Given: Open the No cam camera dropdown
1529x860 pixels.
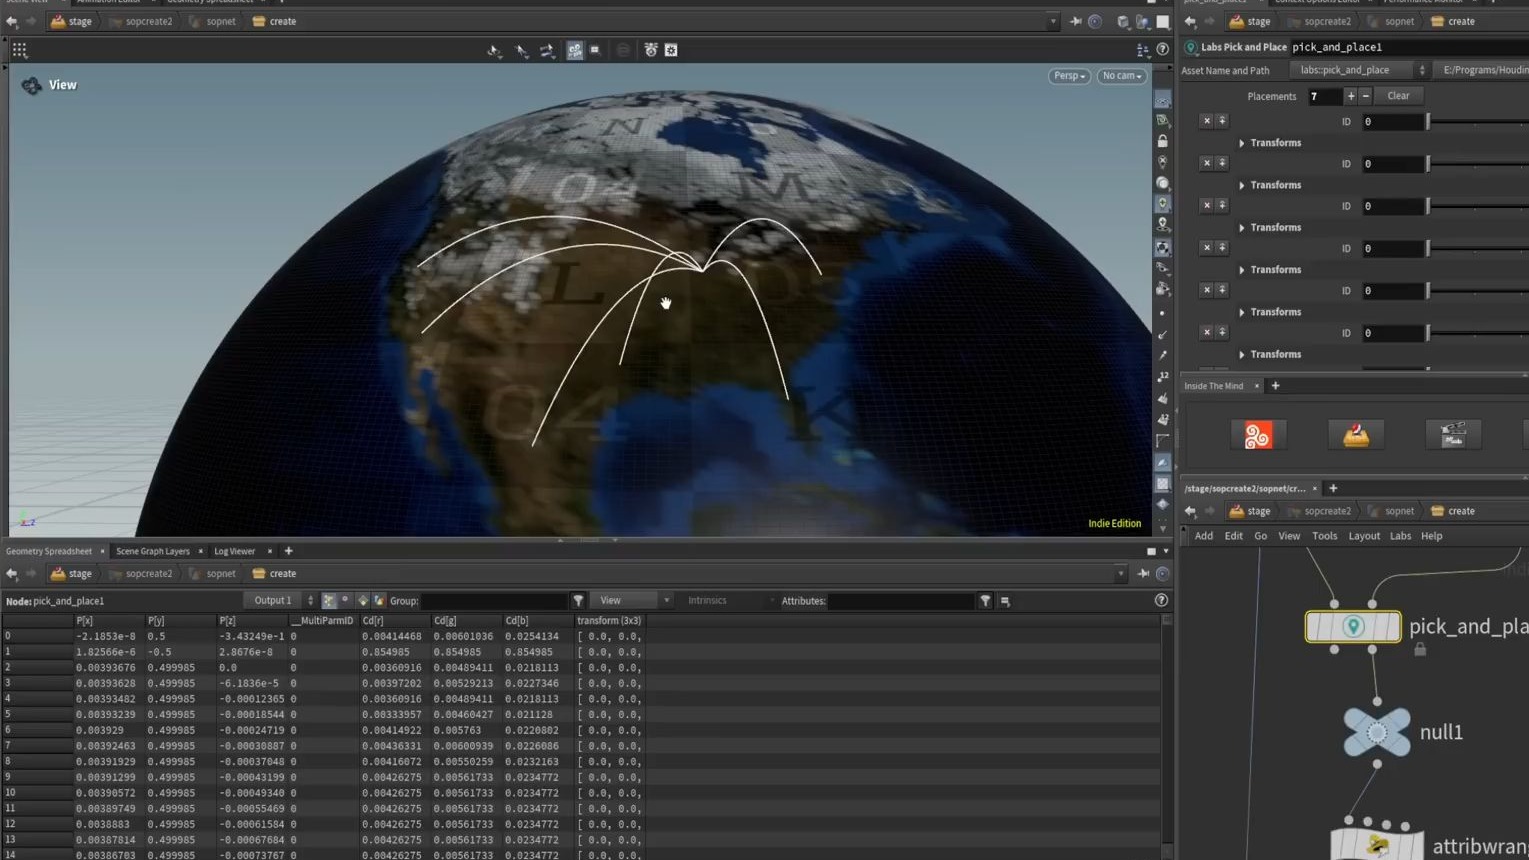Looking at the screenshot, I should click(1121, 76).
